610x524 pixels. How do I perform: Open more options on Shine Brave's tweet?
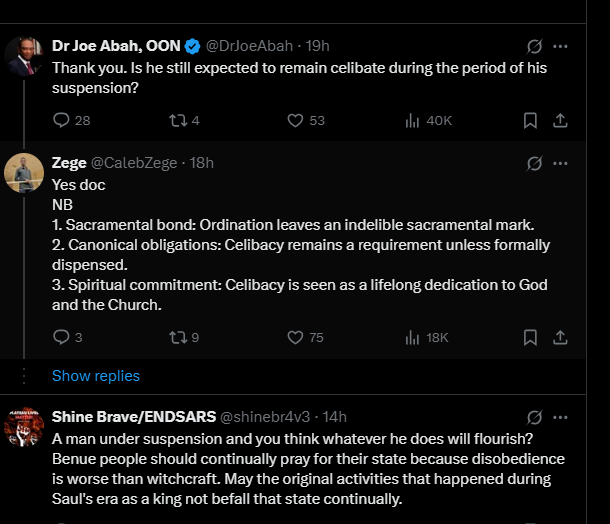coord(560,417)
